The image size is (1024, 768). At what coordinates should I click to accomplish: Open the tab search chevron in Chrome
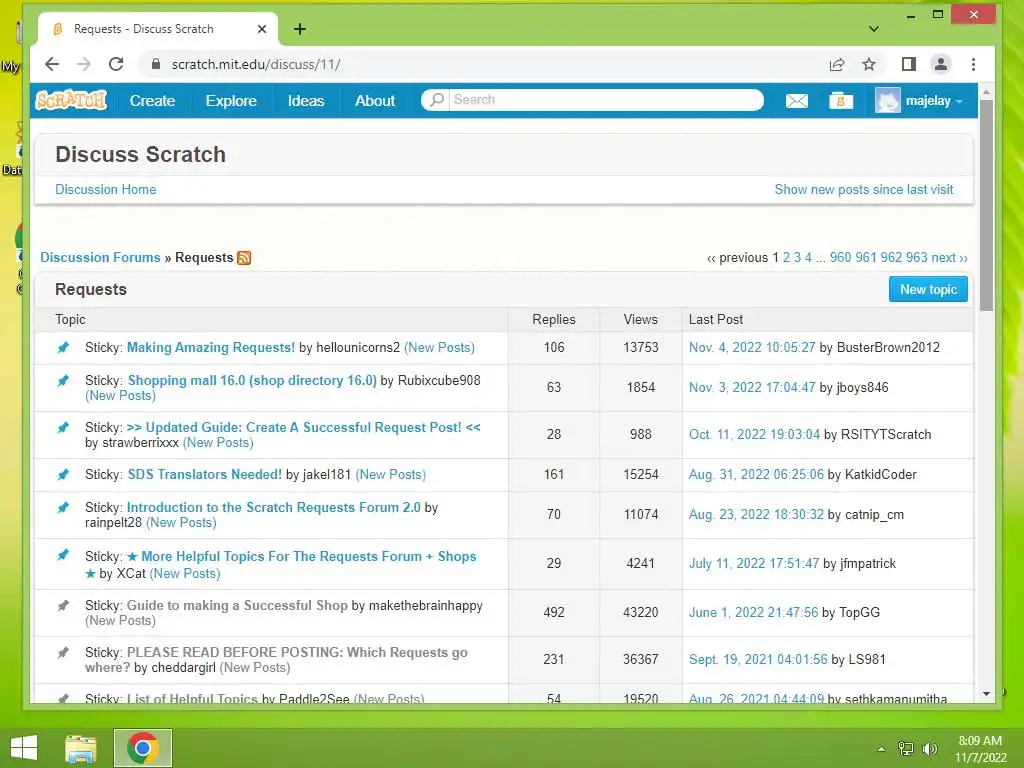coord(874,29)
